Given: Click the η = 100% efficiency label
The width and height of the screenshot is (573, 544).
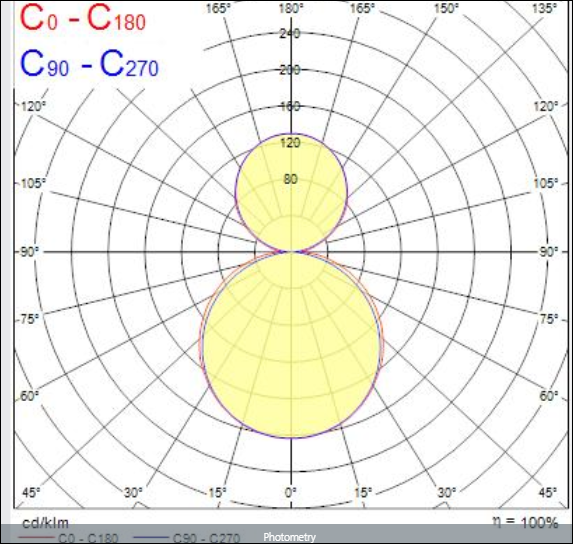Looking at the screenshot, I should (x=525, y=522).
